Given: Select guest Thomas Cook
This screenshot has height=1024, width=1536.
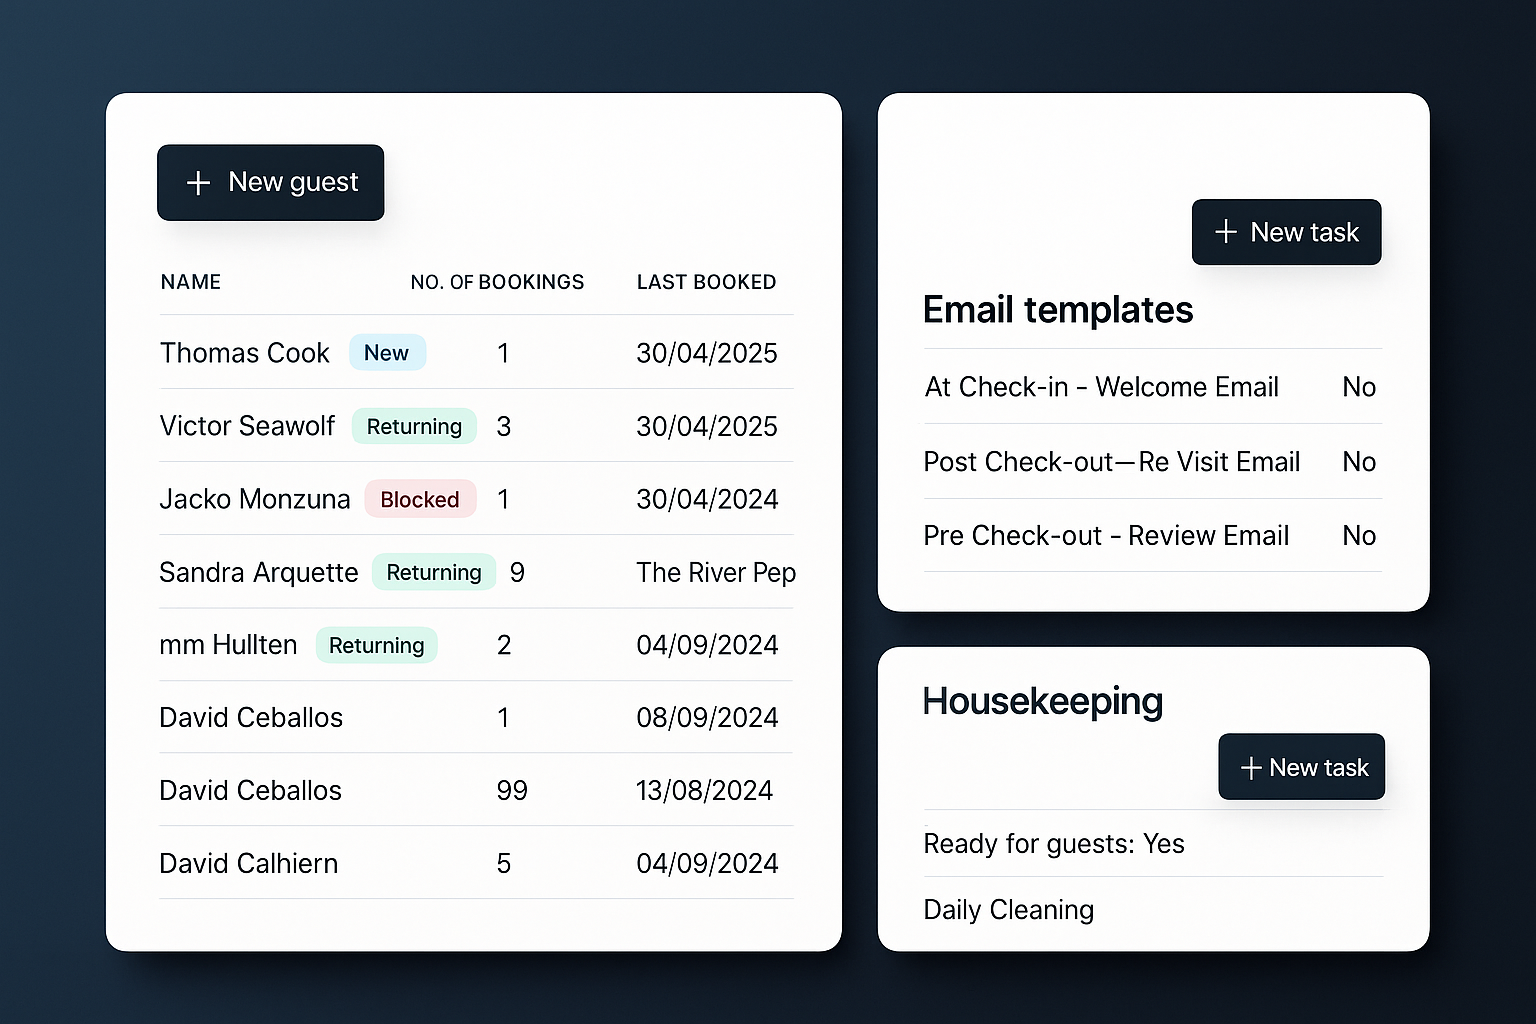Looking at the screenshot, I should tap(244, 353).
